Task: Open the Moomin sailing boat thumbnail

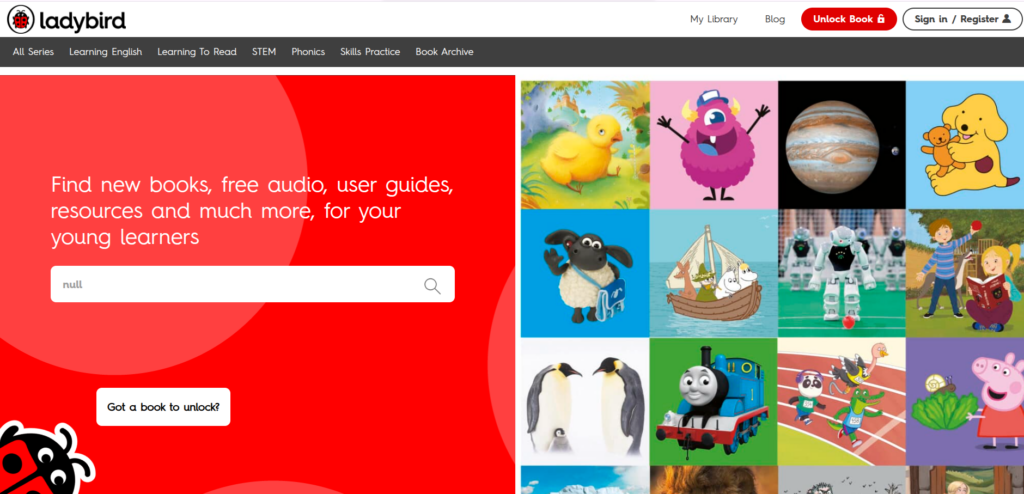Action: pos(714,273)
